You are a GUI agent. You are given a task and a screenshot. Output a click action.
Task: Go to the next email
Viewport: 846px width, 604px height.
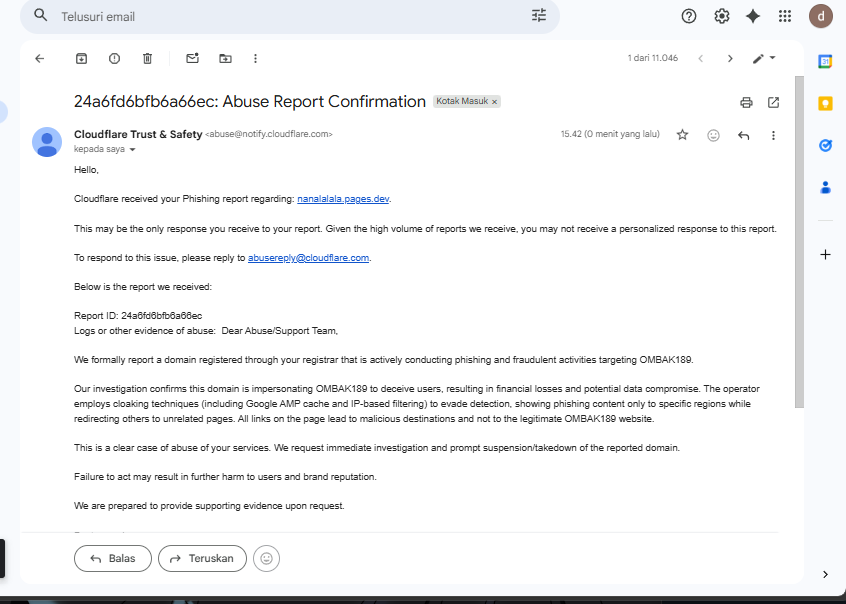pos(730,58)
